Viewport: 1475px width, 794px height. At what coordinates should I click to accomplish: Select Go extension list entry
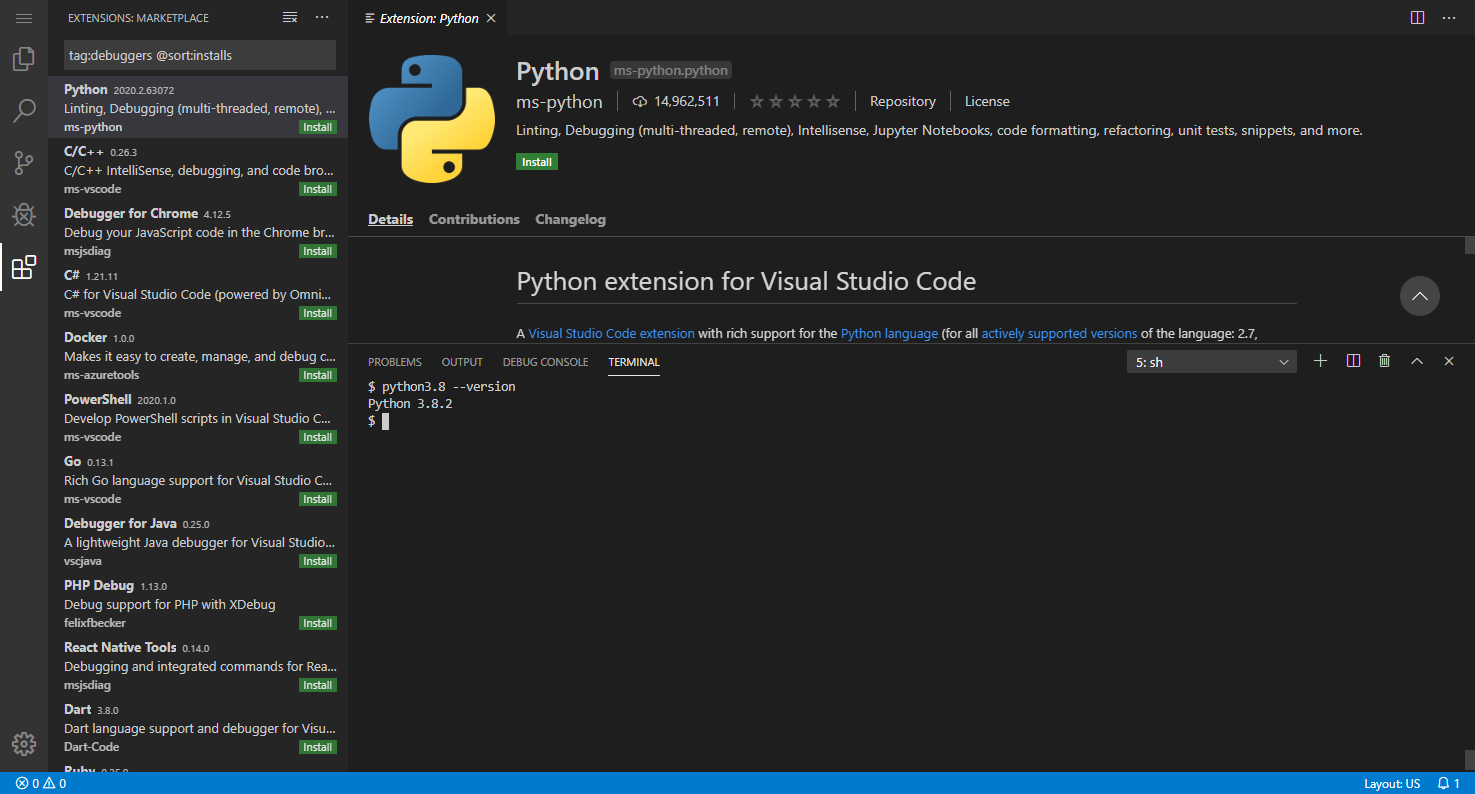point(198,479)
